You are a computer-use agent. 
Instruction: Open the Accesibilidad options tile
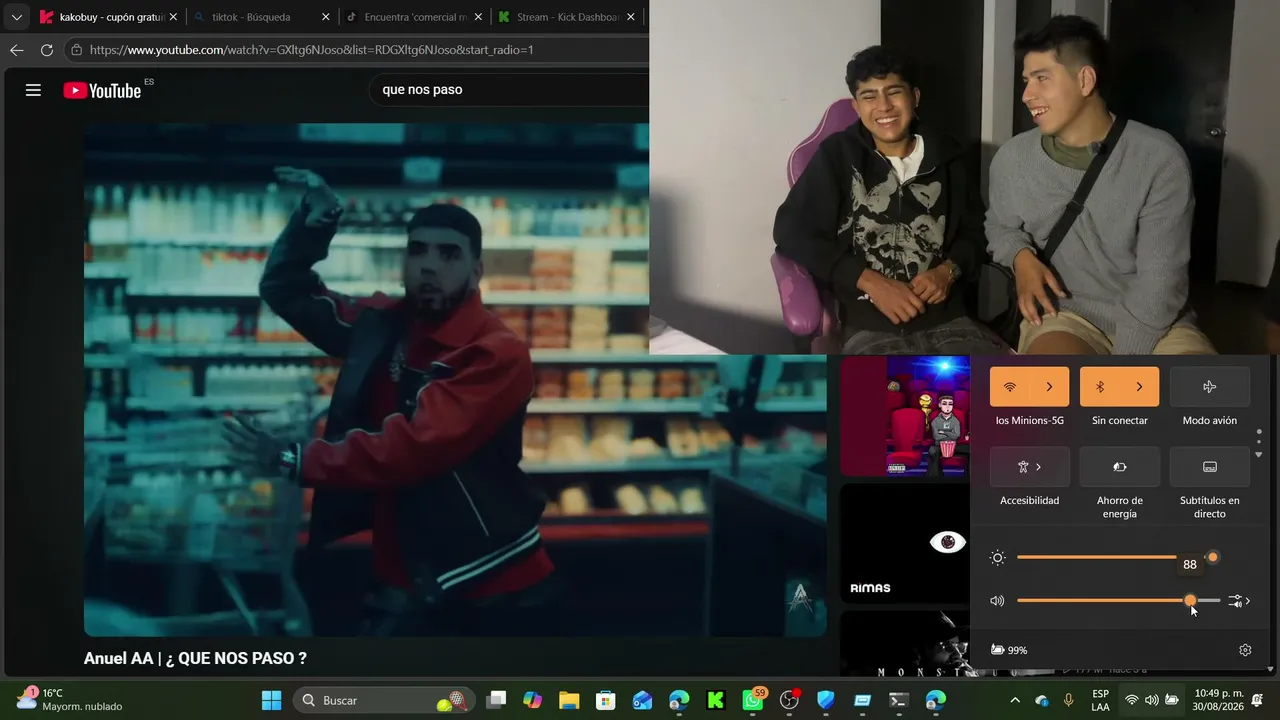1030,467
